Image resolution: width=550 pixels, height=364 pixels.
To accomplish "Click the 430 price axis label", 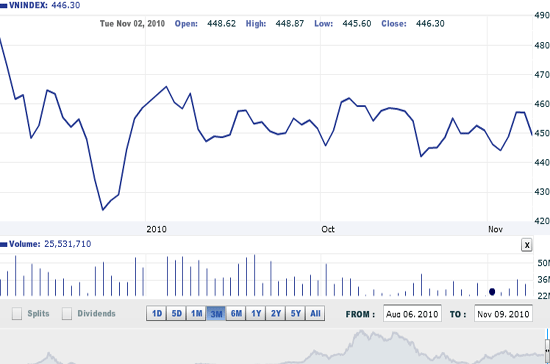I will point(542,192).
